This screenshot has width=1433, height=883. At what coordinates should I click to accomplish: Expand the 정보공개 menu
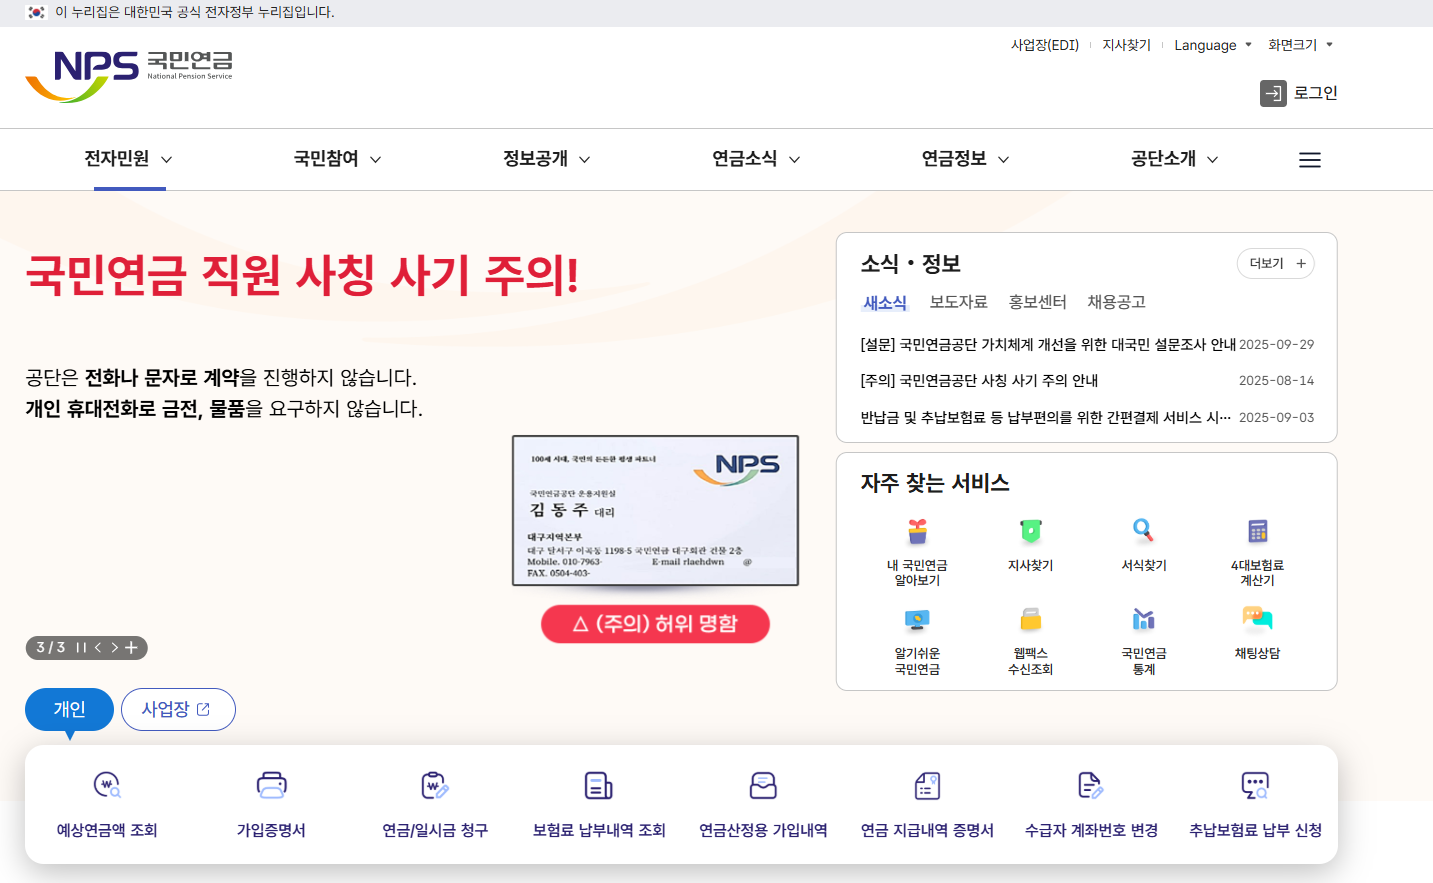click(546, 159)
